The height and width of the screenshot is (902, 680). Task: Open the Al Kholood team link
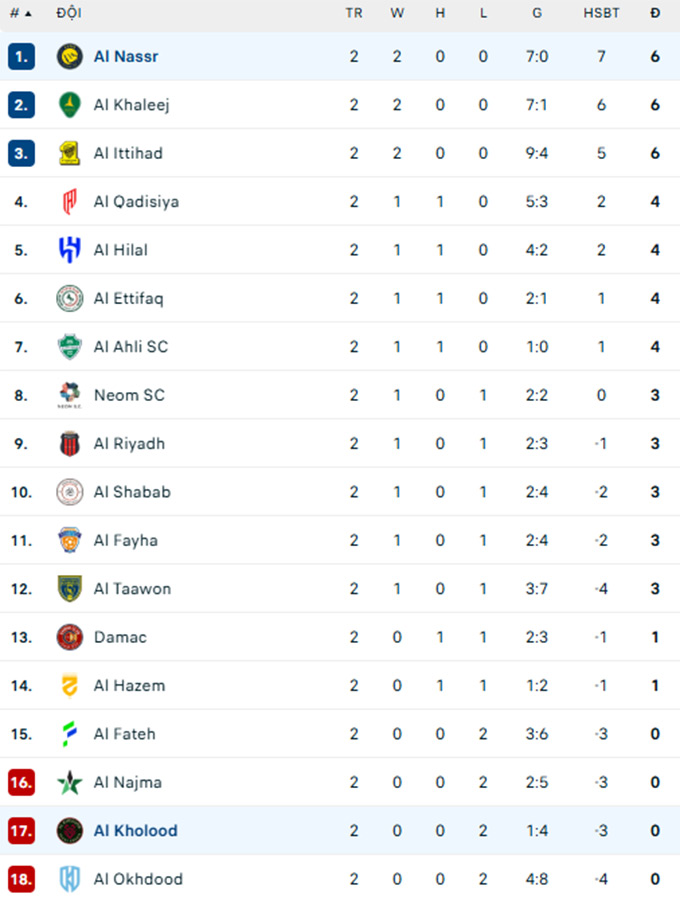pos(135,831)
